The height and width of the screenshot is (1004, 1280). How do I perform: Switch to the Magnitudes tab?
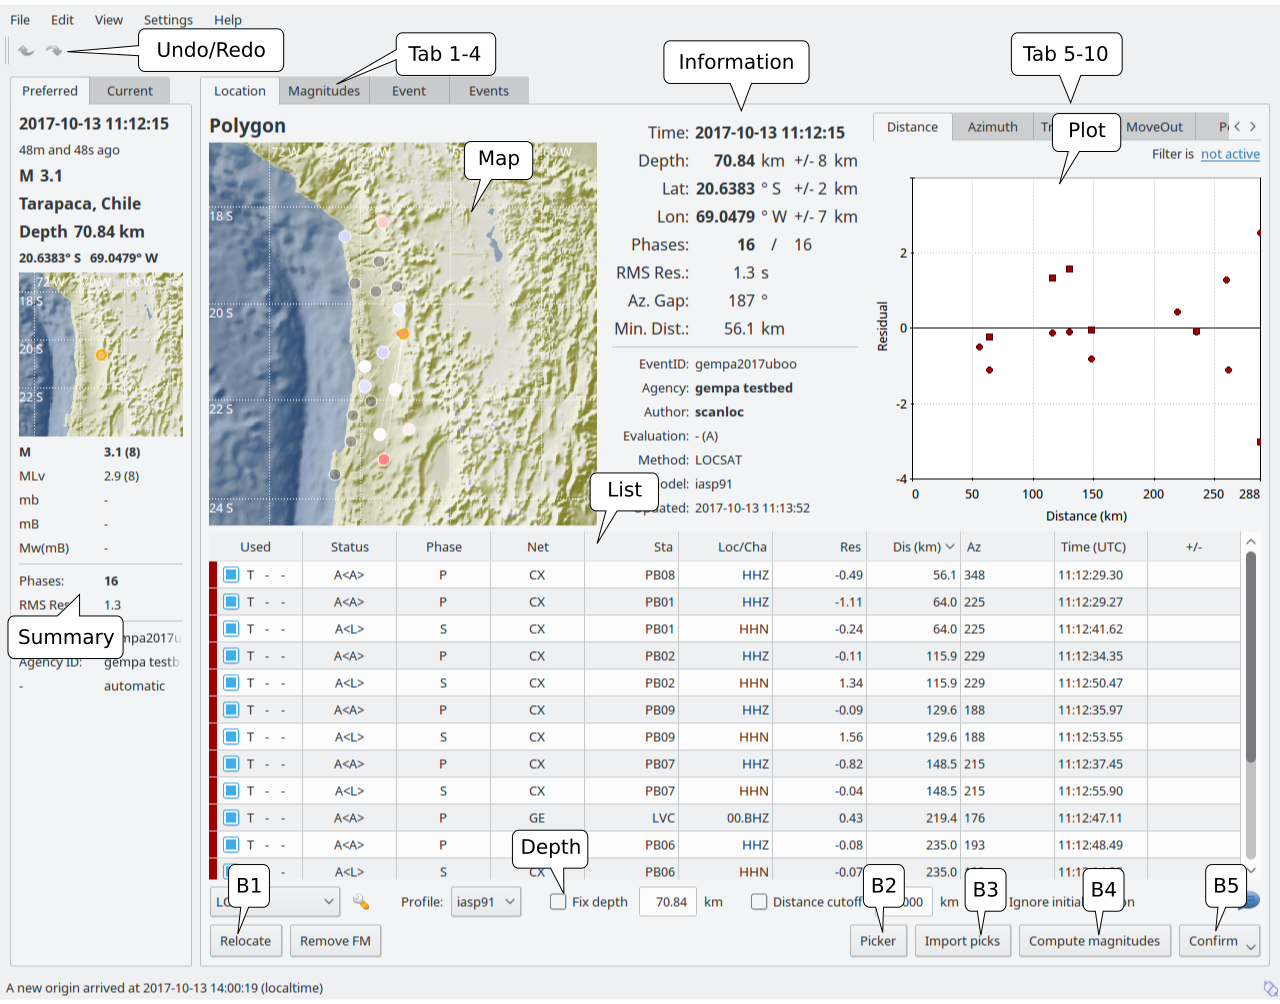pos(324,91)
